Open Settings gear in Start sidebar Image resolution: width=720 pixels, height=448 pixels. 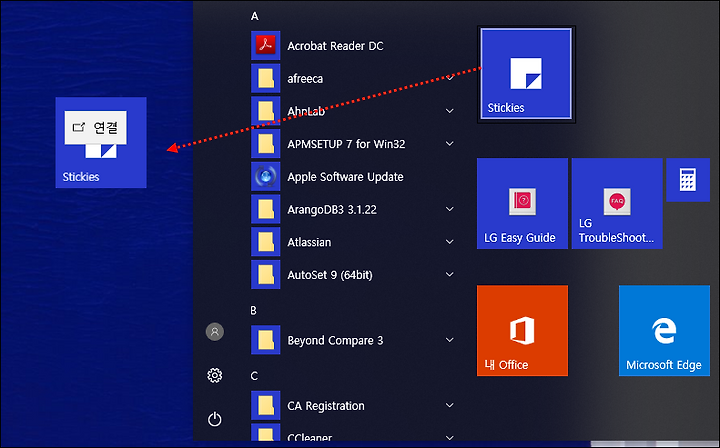(214, 375)
